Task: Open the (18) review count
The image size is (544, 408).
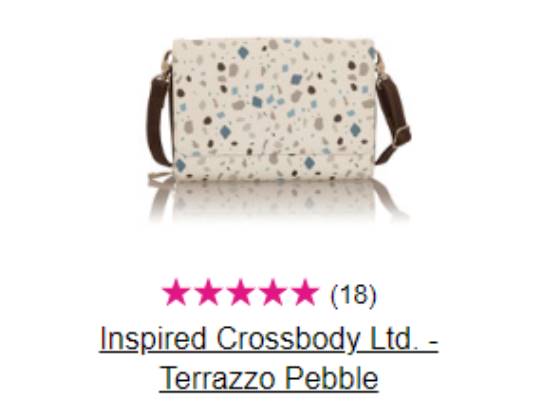Action: click(354, 295)
